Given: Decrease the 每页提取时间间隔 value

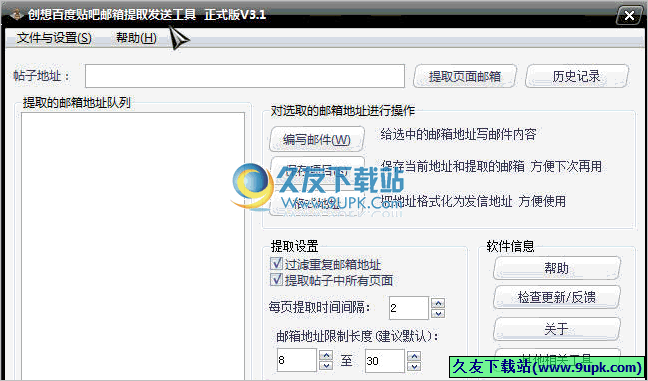Looking at the screenshot, I should pos(438,314).
